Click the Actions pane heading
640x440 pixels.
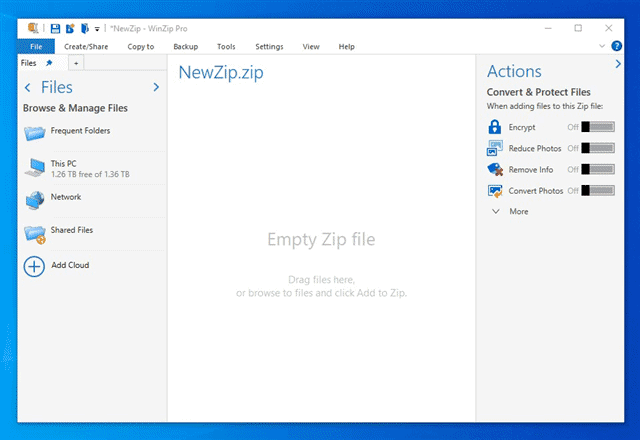tap(514, 71)
